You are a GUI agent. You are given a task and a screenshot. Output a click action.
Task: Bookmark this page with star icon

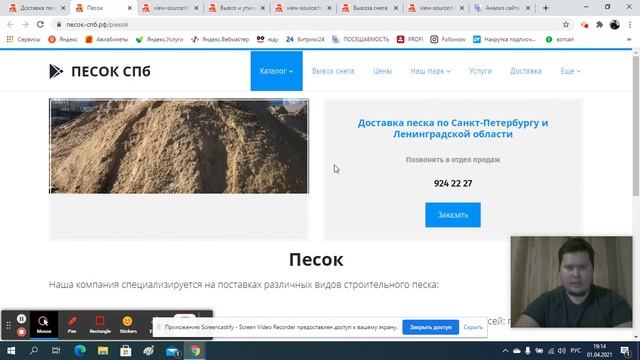pos(566,24)
